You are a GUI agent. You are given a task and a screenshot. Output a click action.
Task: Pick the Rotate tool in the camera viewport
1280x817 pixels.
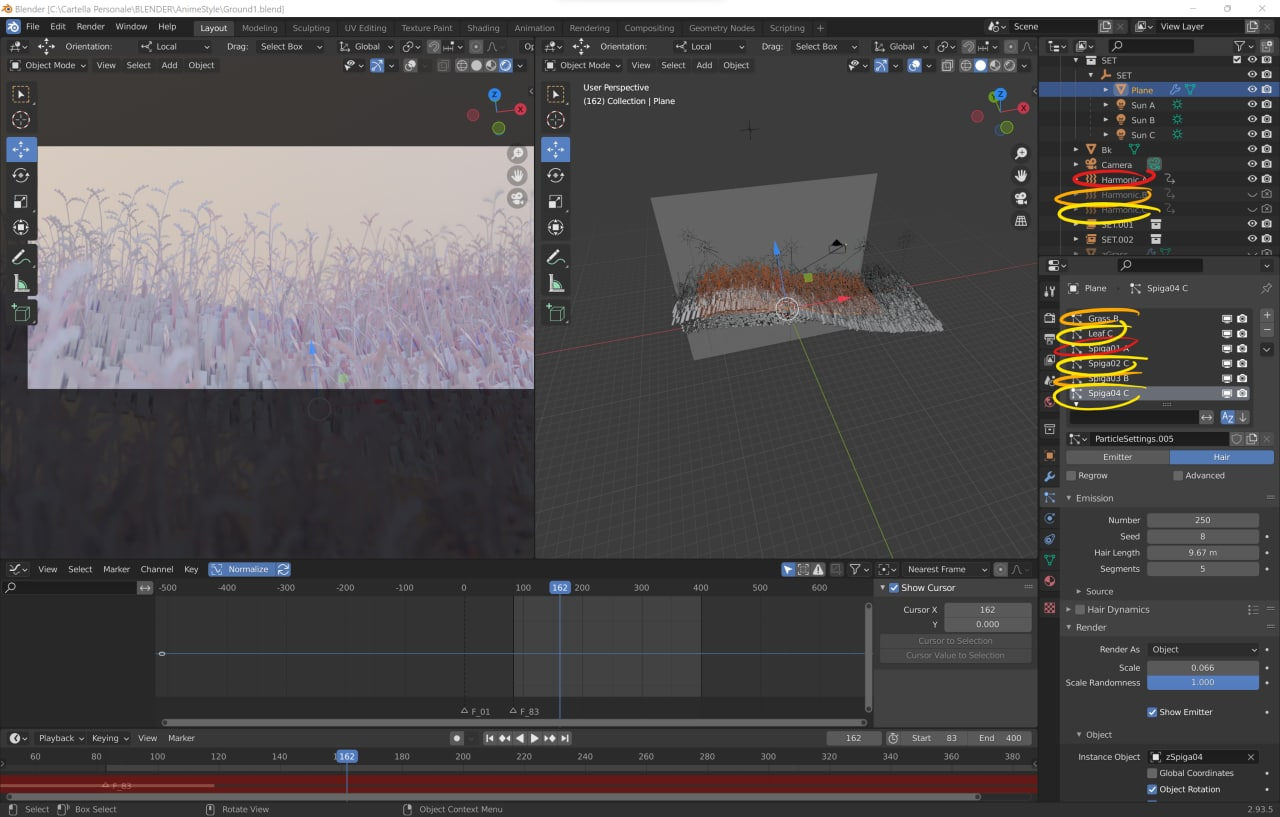tap(21, 175)
